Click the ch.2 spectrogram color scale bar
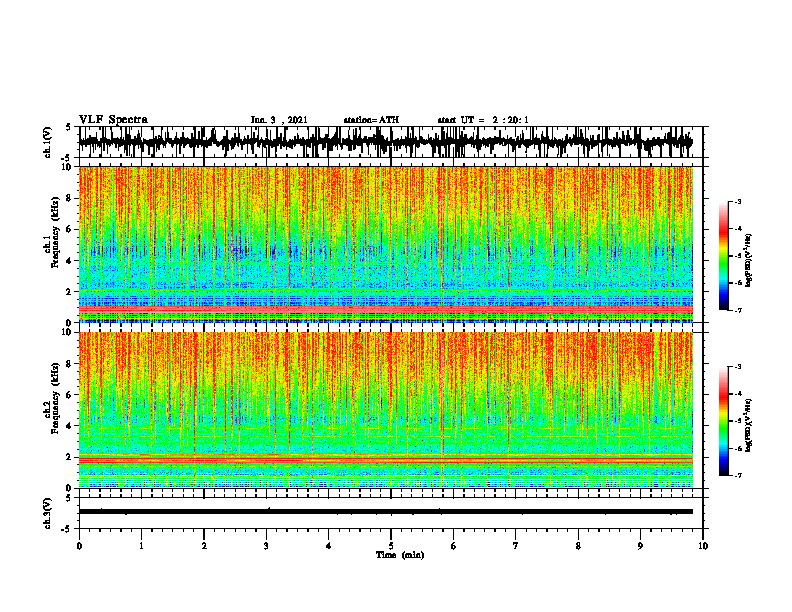Viewport: 792px width, 612px height. [x=723, y=421]
